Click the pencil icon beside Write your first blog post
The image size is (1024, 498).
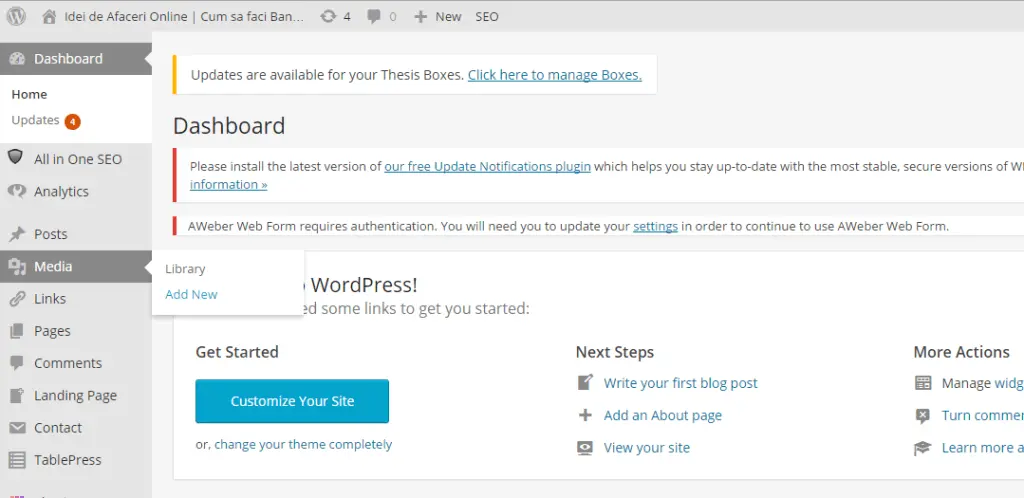pyautogui.click(x=585, y=382)
